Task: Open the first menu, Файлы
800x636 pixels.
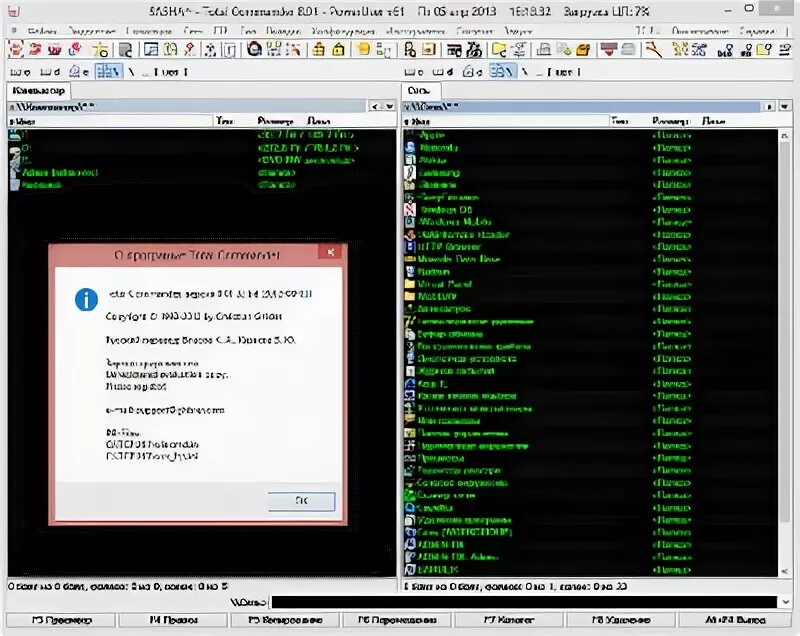Action: (42, 31)
